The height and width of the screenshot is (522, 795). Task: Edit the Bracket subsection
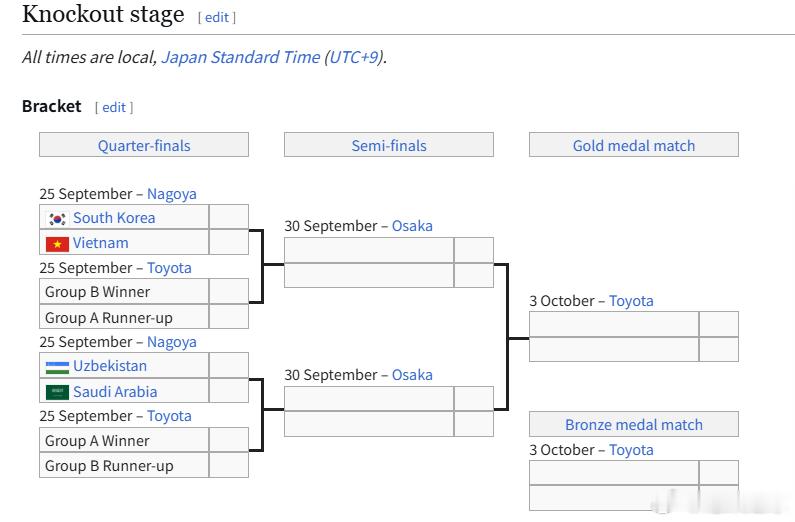(x=114, y=107)
